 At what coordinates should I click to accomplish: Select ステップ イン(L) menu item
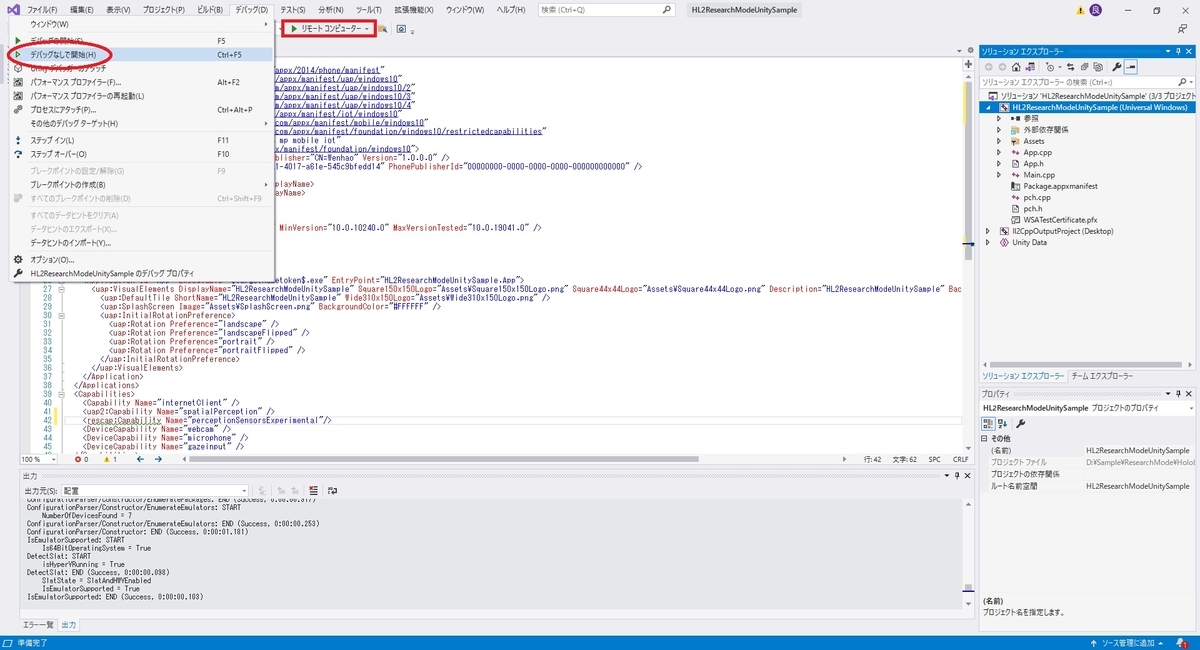tap(141, 140)
